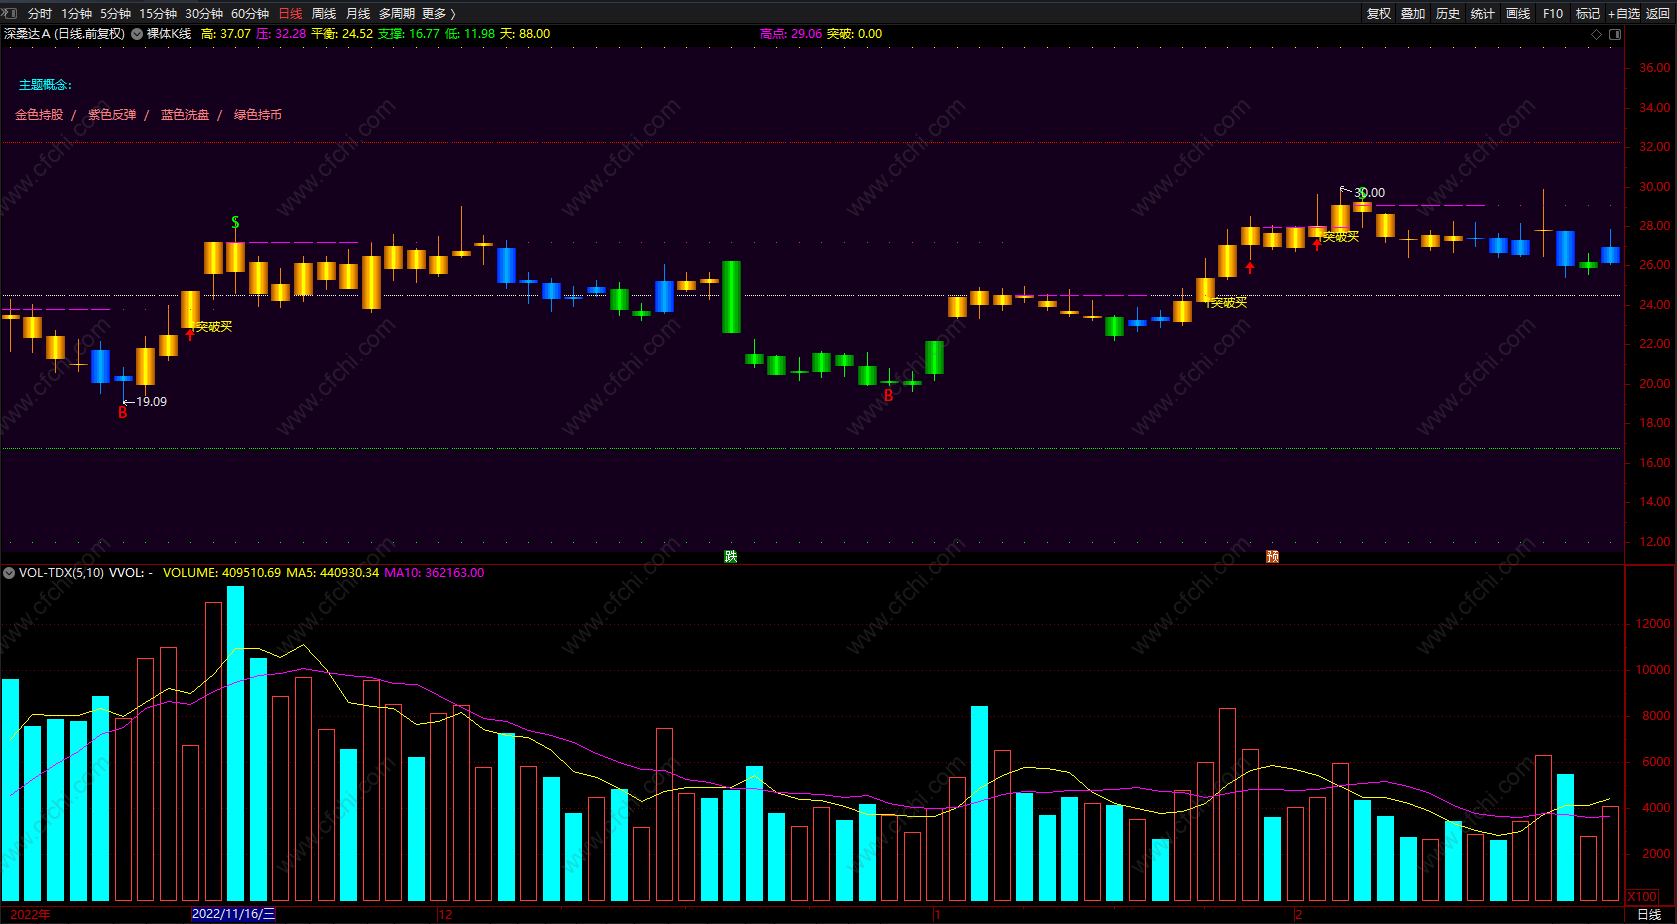Click the red B marker near 20.00
This screenshot has height=924, width=1677.
tap(888, 396)
